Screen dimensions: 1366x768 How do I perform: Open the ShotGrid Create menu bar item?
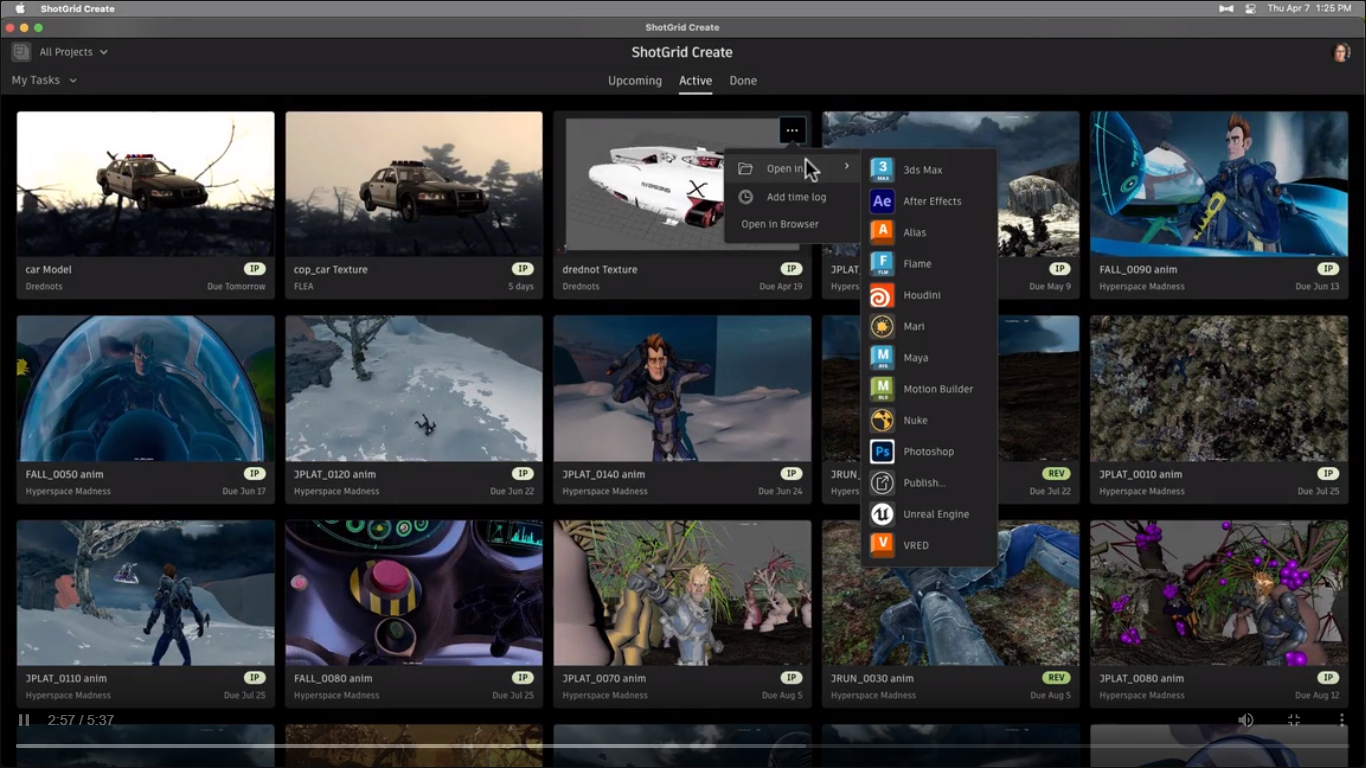click(78, 8)
